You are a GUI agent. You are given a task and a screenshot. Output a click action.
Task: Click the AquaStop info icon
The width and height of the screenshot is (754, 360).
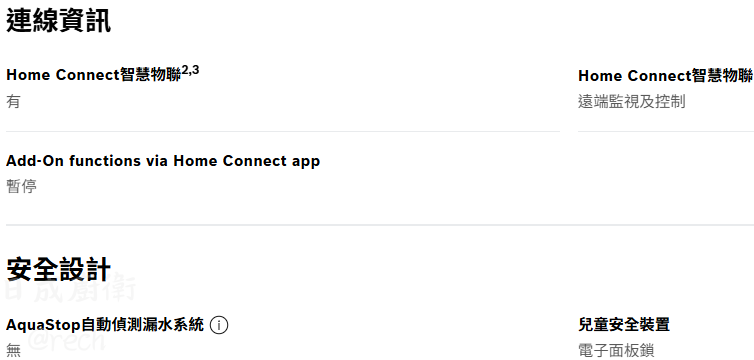pyautogui.click(x=219, y=325)
